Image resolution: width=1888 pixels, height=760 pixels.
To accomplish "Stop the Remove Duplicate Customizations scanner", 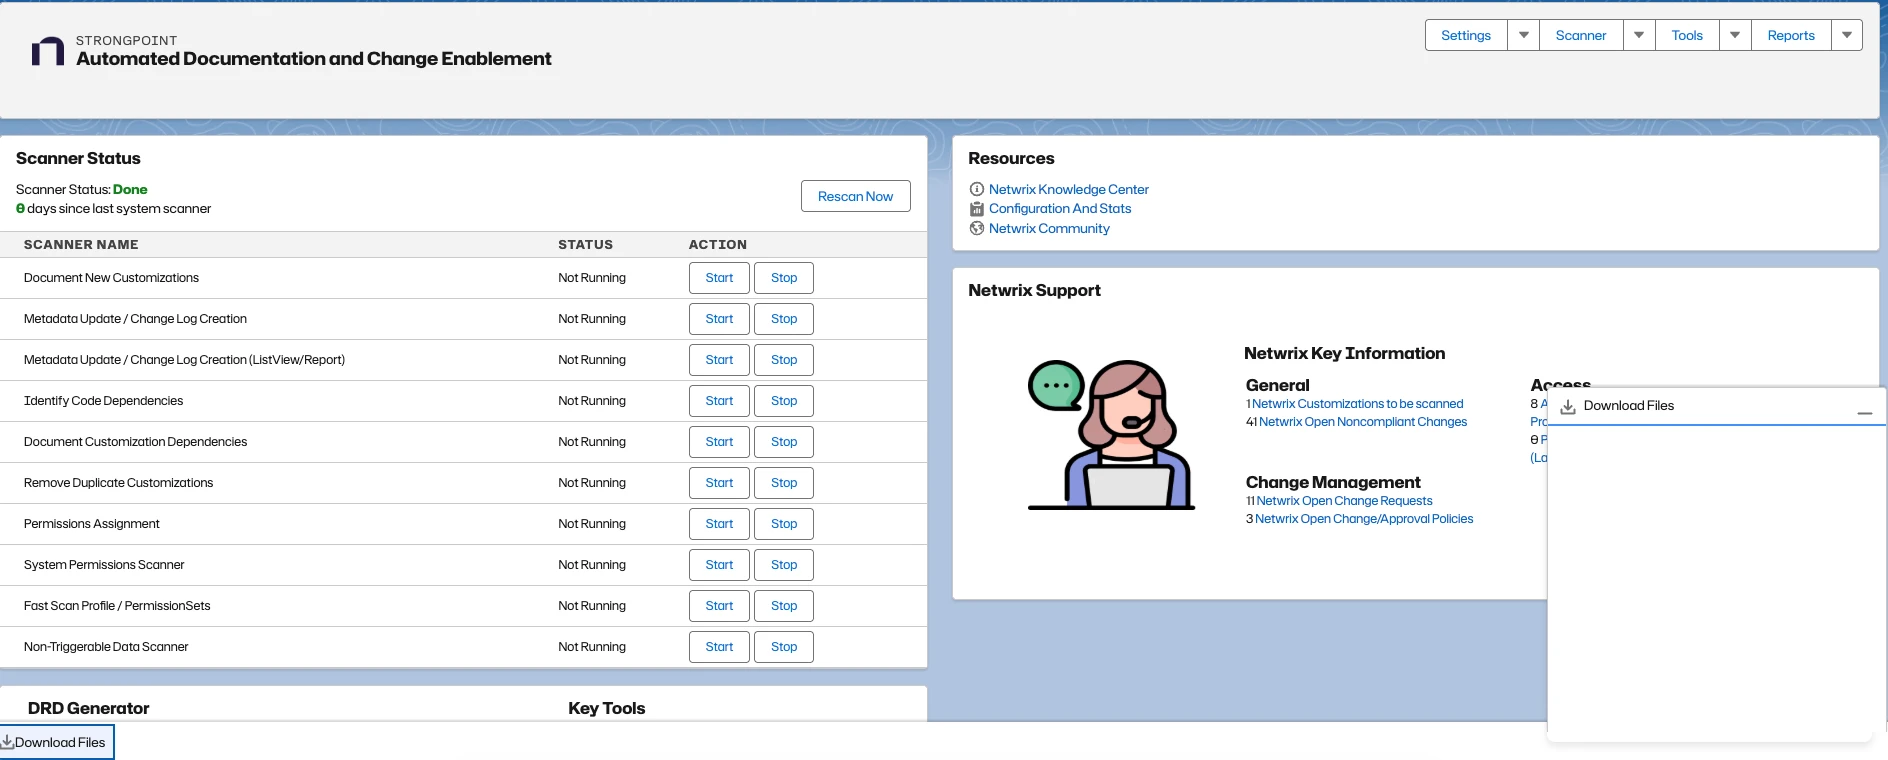I will [x=784, y=483].
